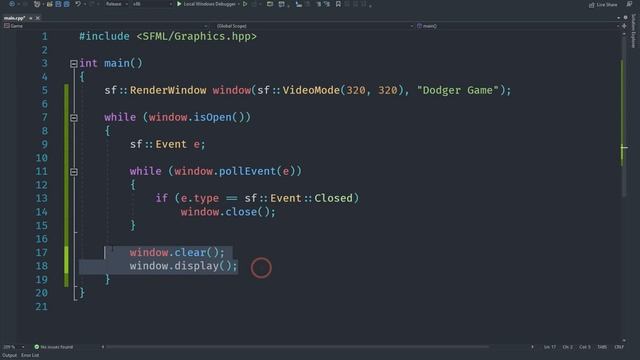Open x86 solution platform dropdown
This screenshot has width=640, height=360.
[x=152, y=4]
